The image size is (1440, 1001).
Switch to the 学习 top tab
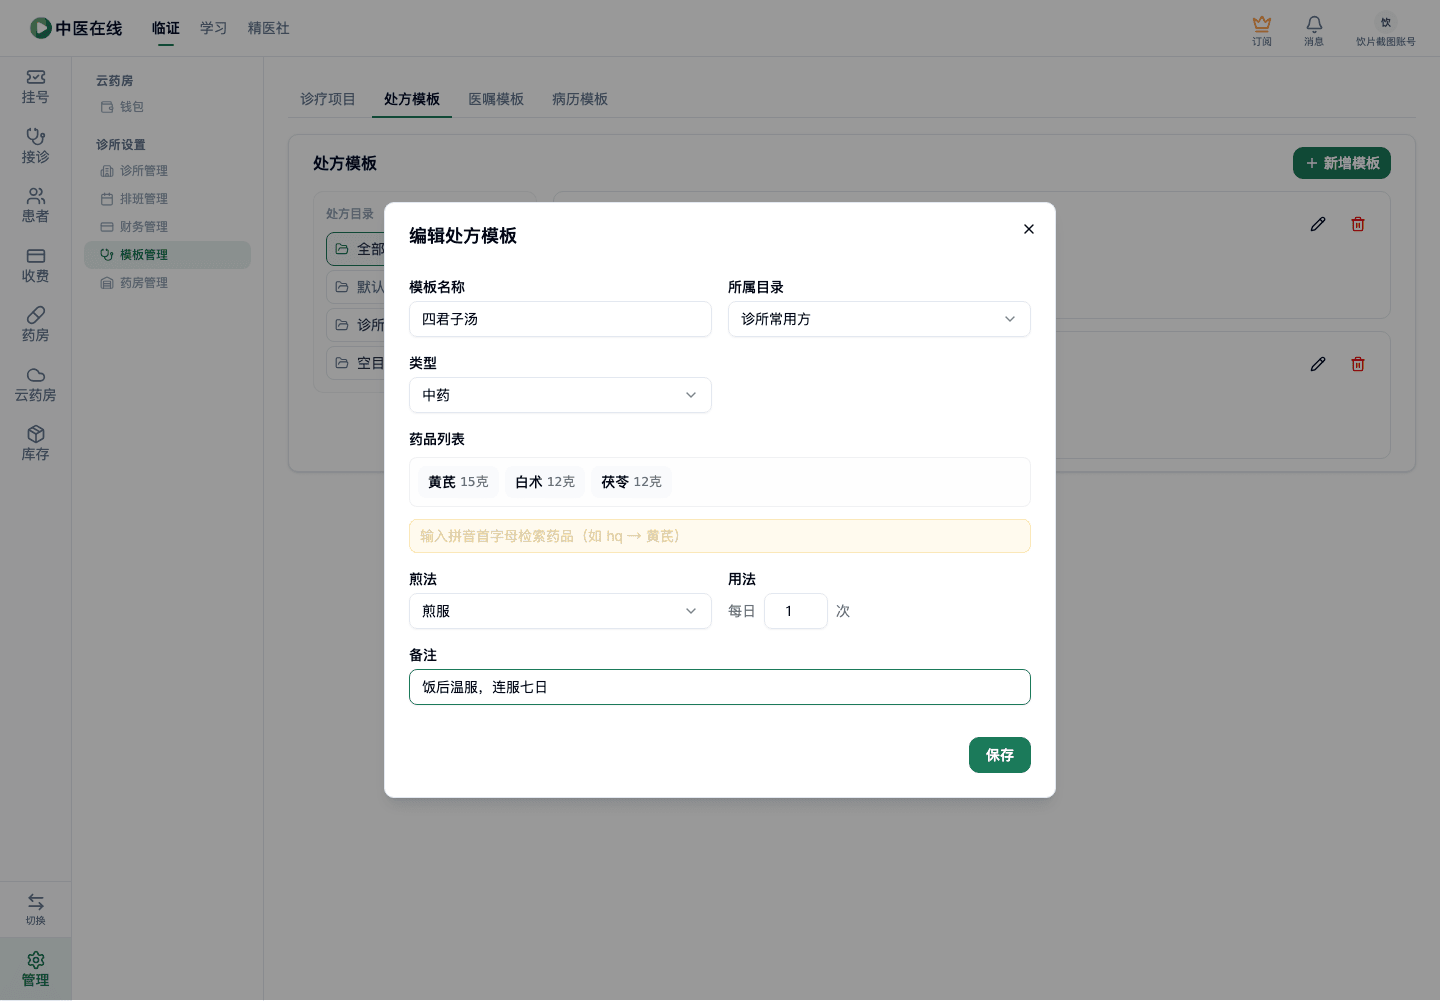[214, 28]
